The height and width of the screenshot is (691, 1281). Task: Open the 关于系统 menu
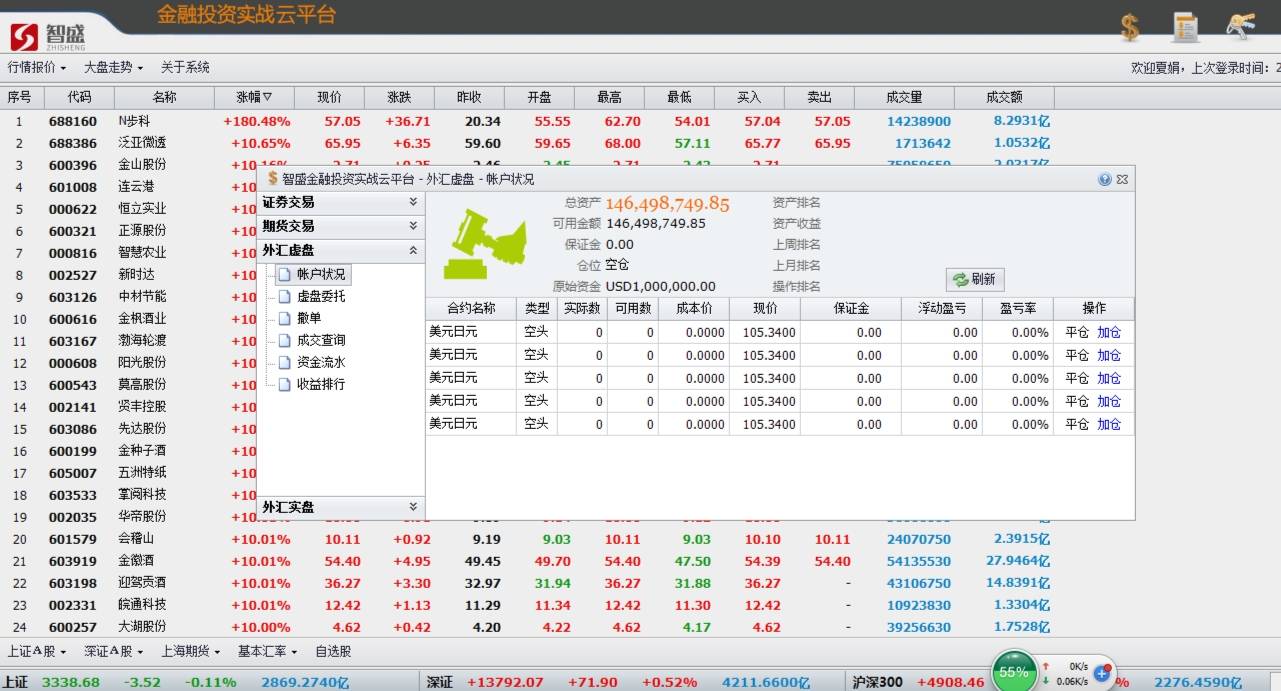pyautogui.click(x=185, y=67)
